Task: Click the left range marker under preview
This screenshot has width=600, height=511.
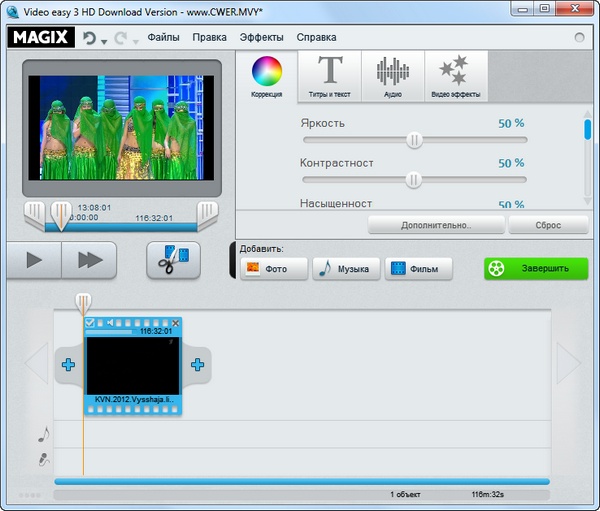Action: click(34, 215)
